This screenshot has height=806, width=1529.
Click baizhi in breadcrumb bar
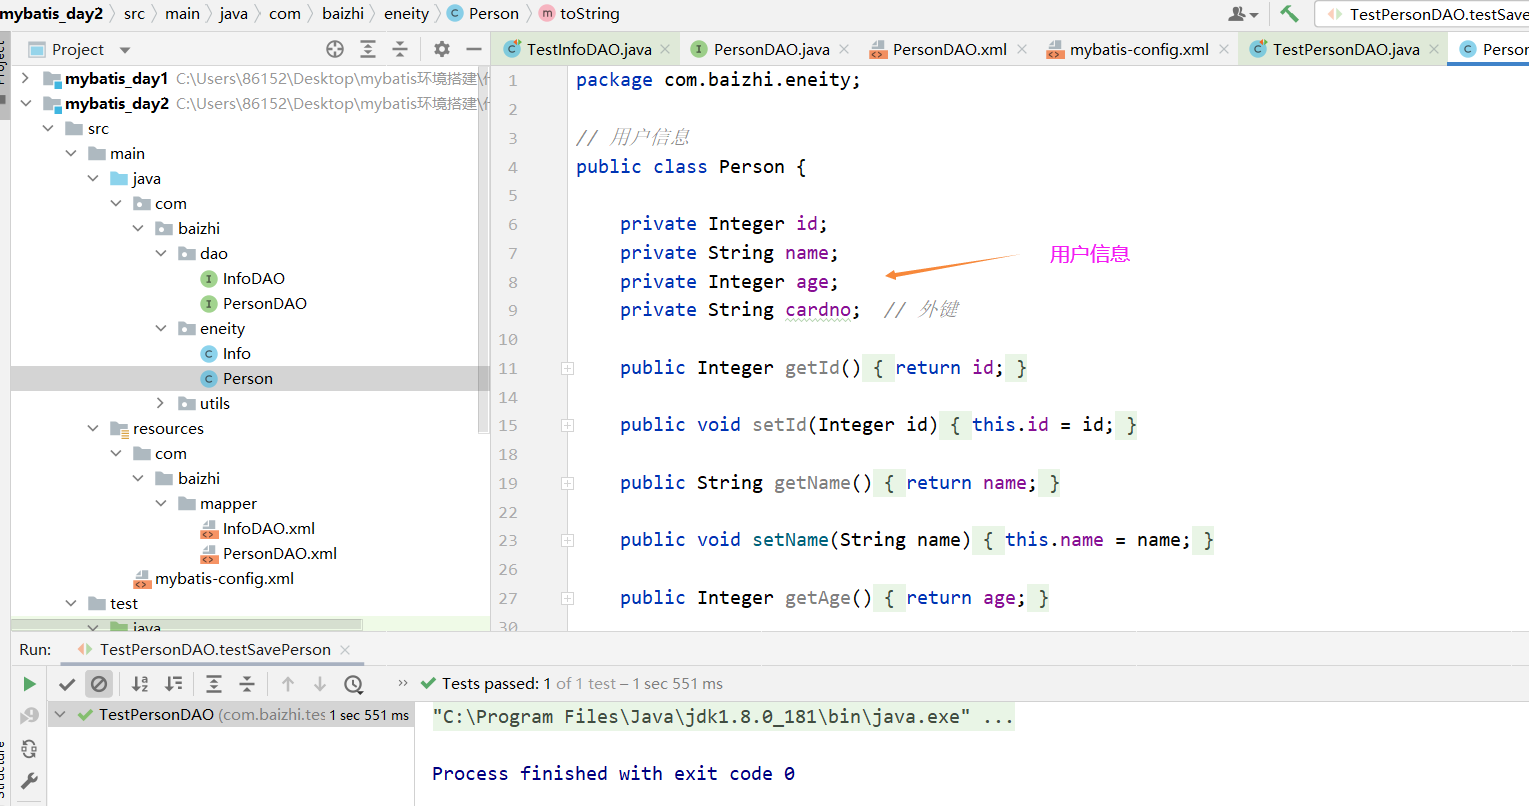[x=343, y=14]
